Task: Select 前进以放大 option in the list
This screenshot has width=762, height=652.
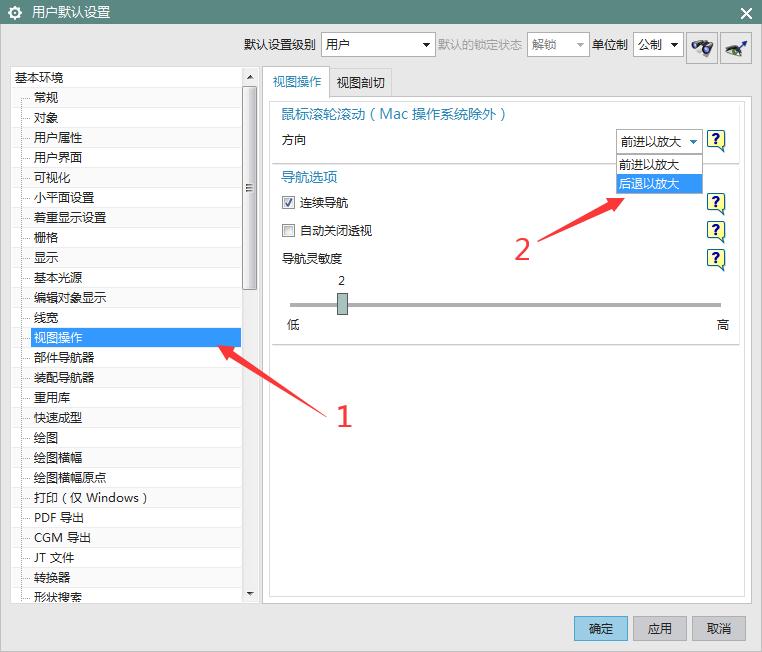Action: tap(659, 165)
